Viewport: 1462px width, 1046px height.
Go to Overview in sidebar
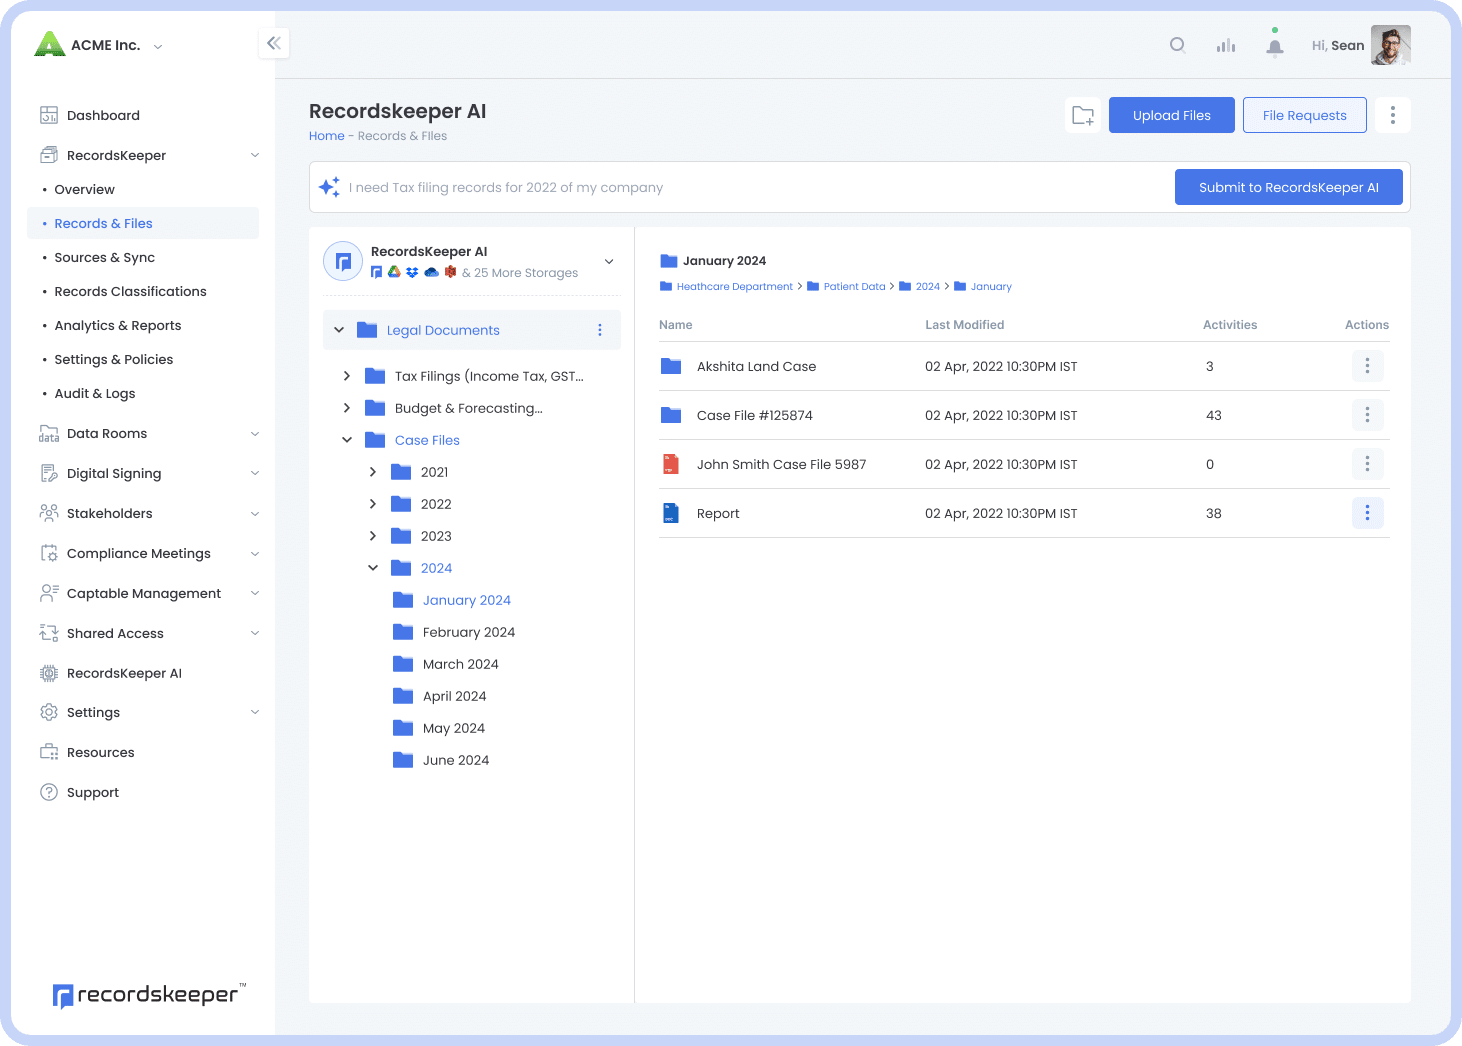point(84,189)
